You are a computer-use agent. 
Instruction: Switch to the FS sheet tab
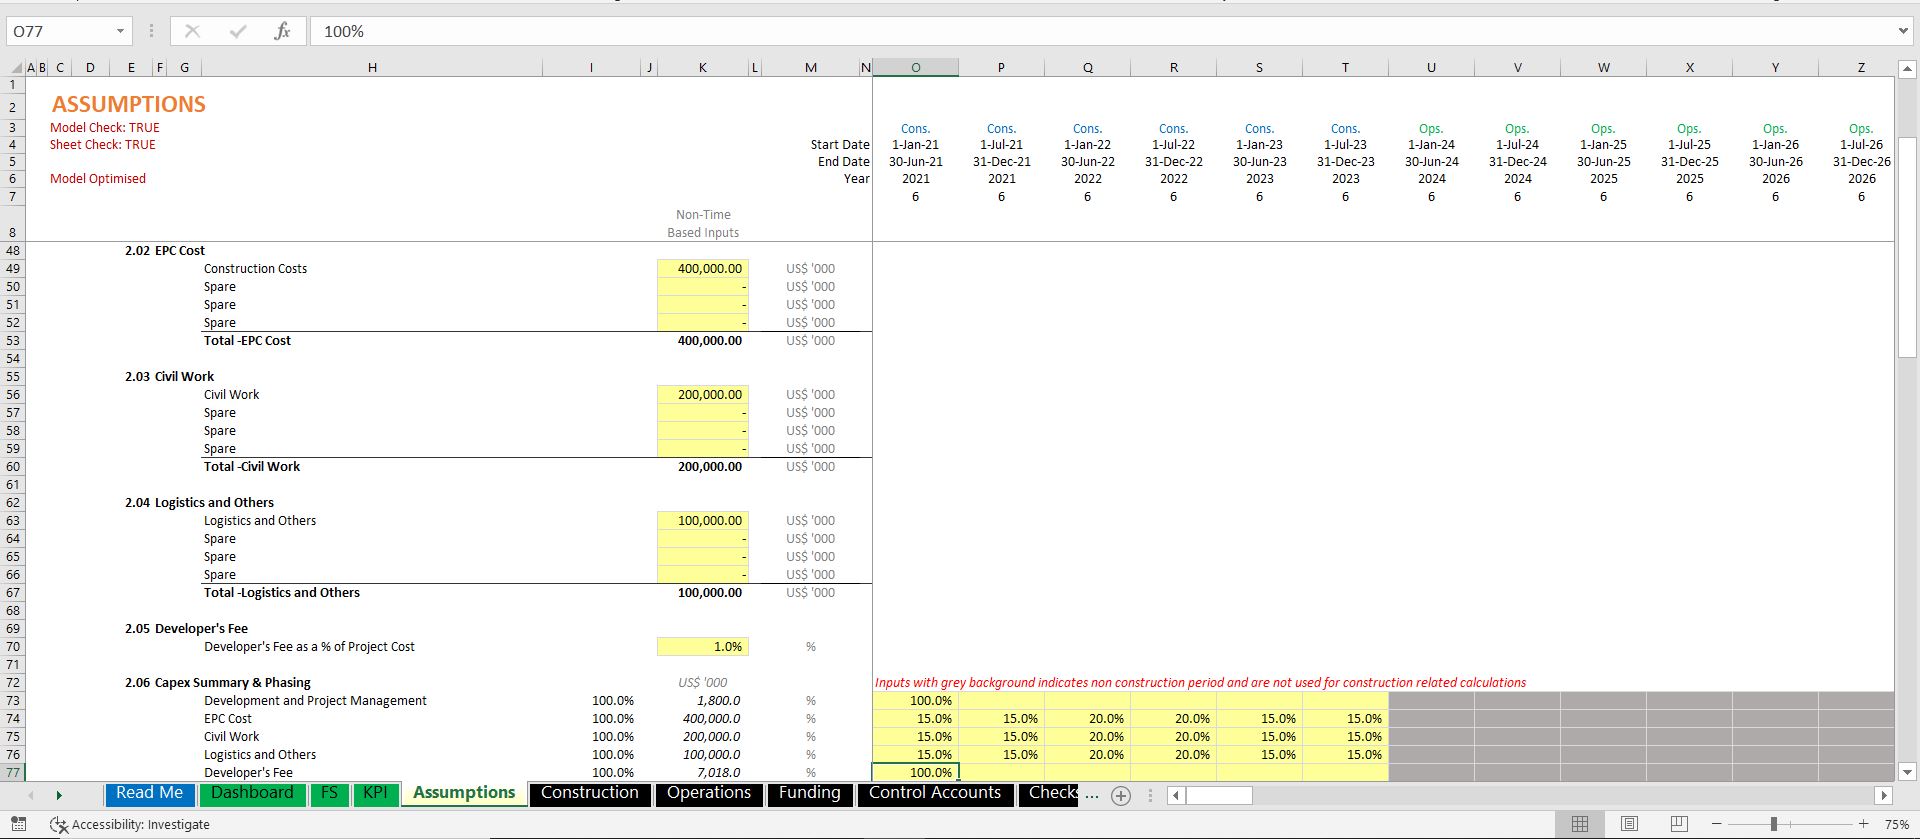coord(329,793)
